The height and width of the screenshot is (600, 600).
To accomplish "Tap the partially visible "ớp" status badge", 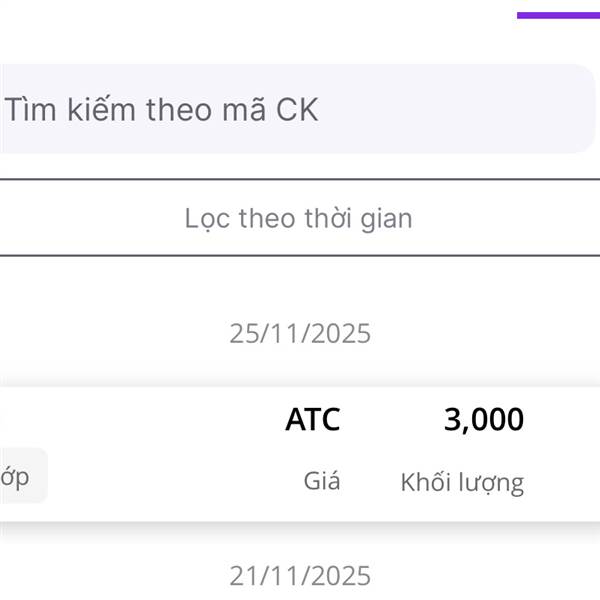I will (x=18, y=477).
